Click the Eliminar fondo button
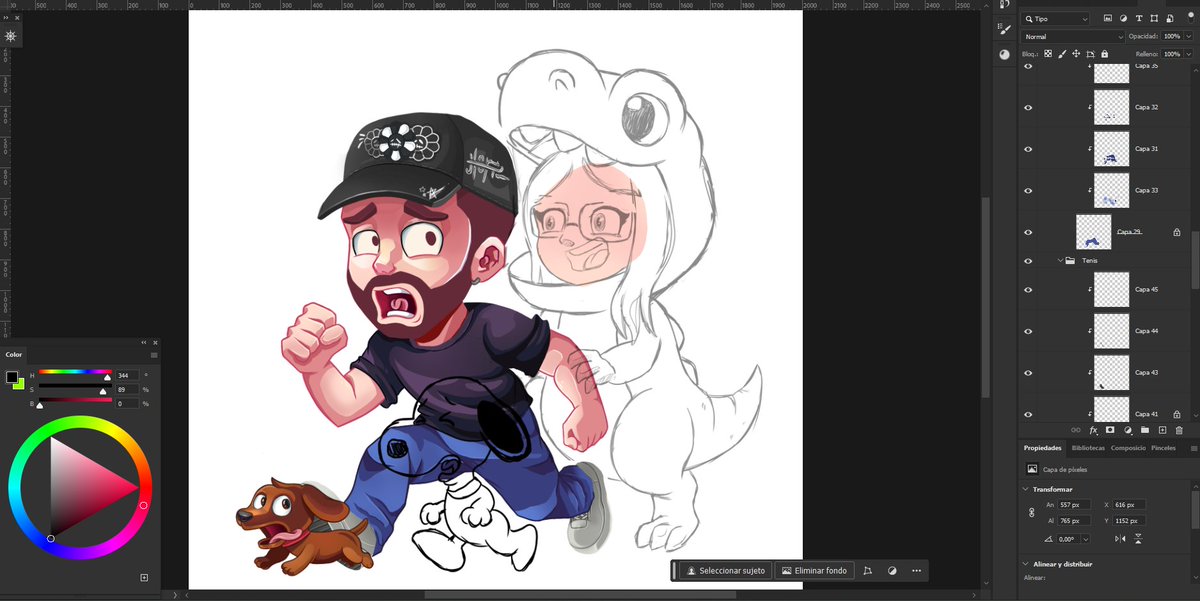The height and width of the screenshot is (601, 1200). point(814,570)
